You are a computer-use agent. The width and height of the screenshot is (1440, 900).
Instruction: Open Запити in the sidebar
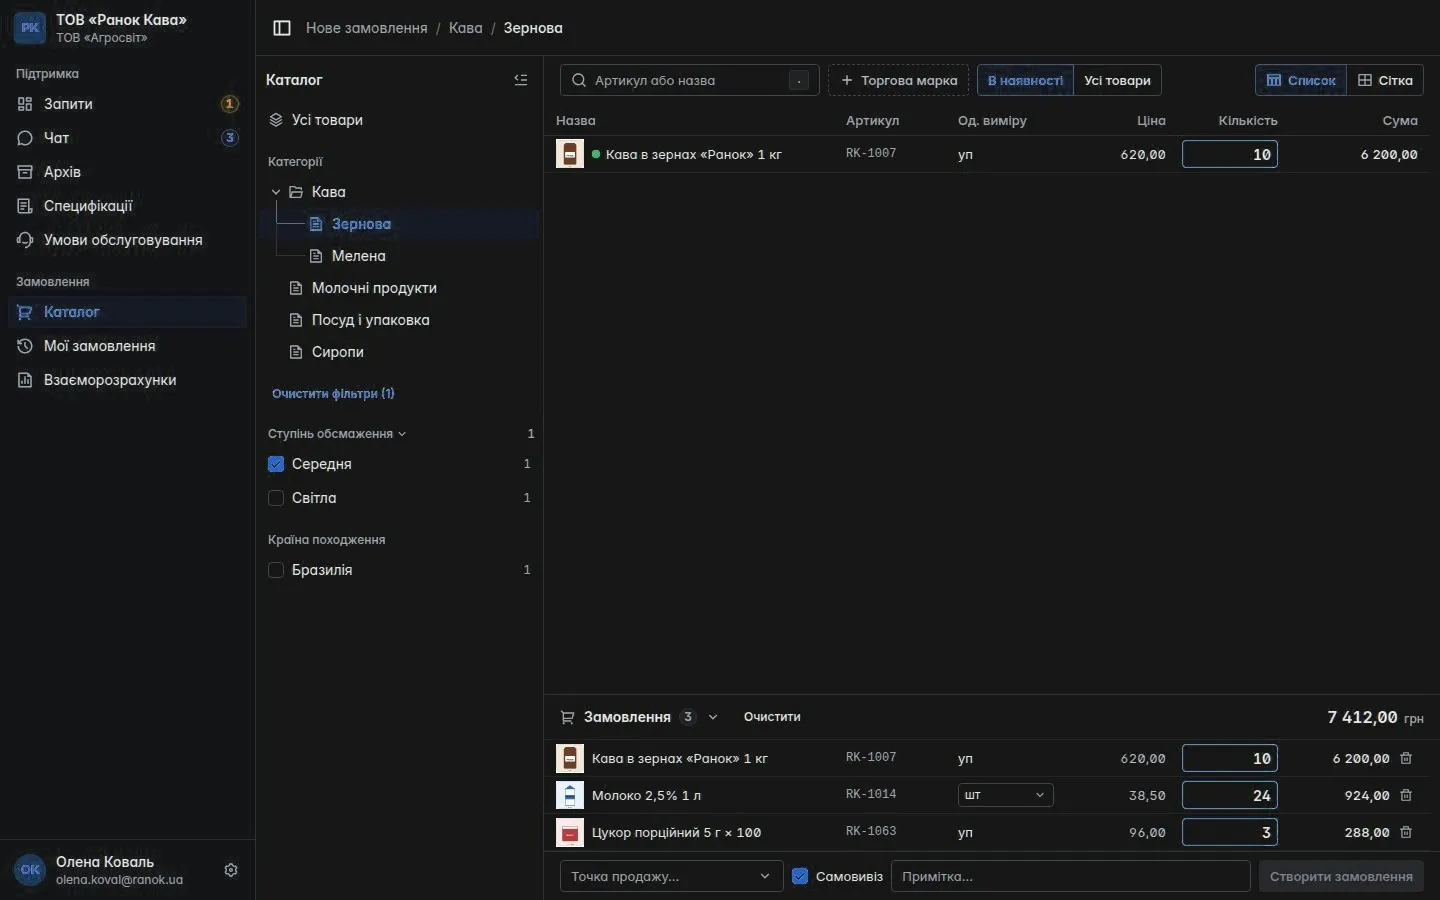(x=127, y=104)
